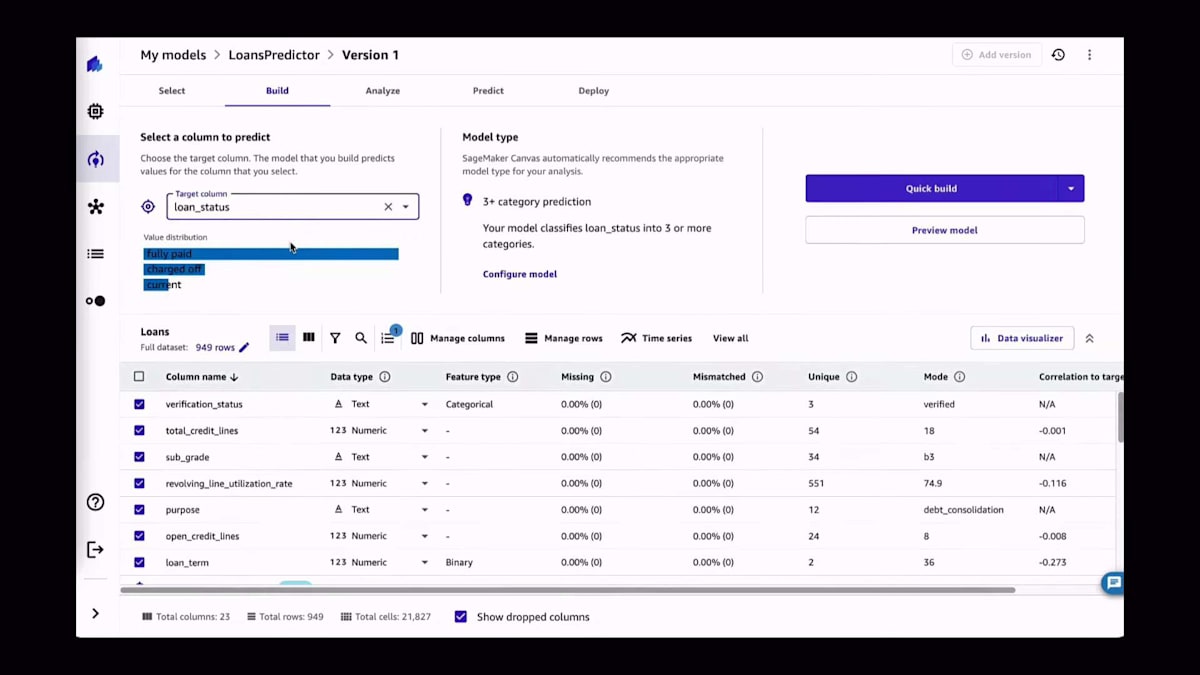Viewport: 1200px width, 675px height.
Task: Open the chat support bubble icon
Action: tap(1113, 583)
